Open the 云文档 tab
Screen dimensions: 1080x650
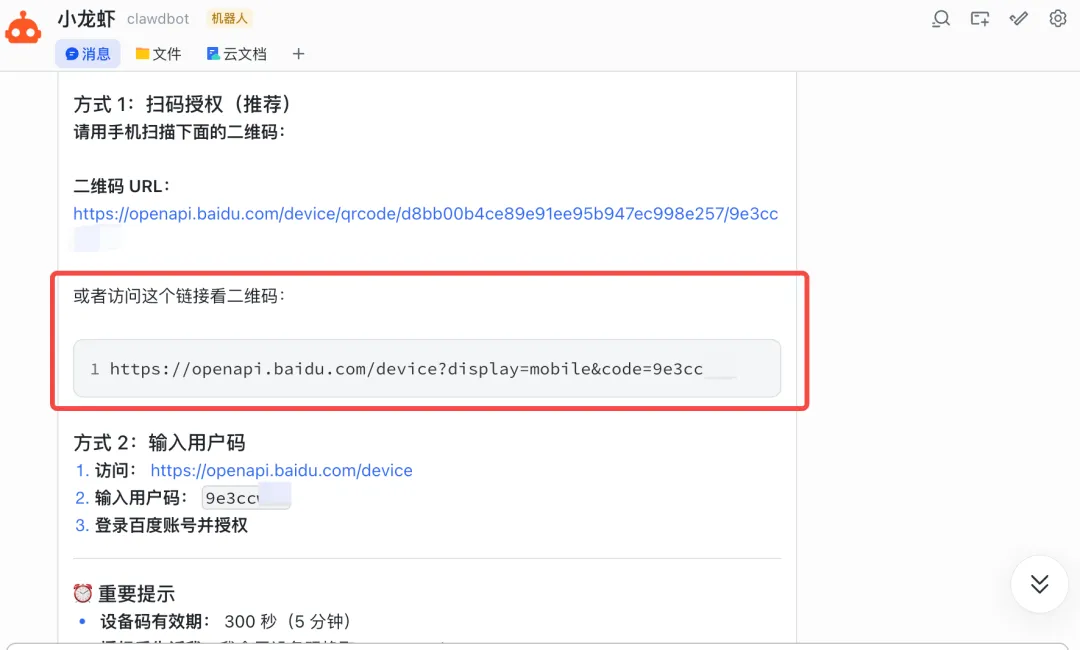point(236,54)
